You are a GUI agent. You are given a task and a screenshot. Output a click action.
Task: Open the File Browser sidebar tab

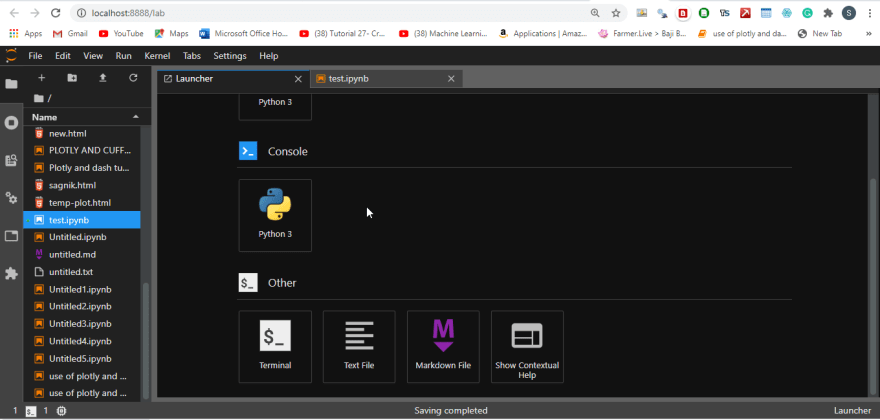coord(11,84)
